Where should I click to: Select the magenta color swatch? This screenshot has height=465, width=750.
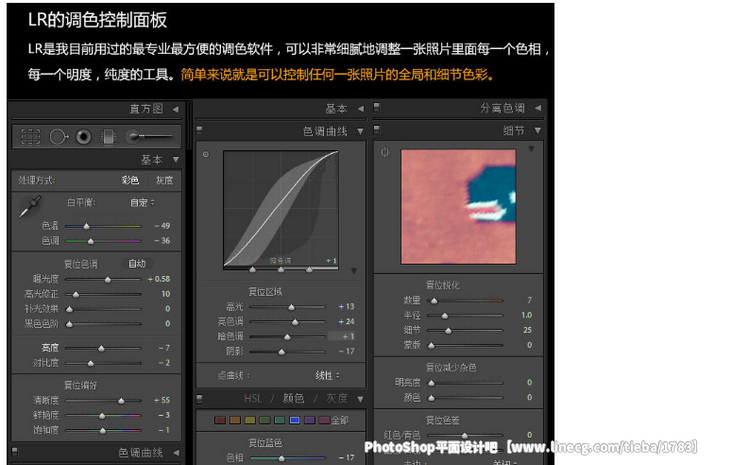pyautogui.click(x=324, y=420)
